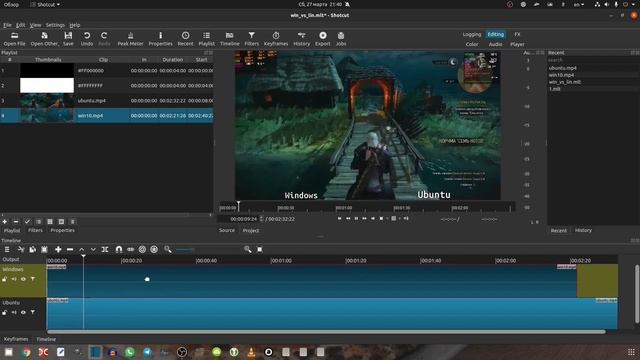Lock the Ubuntu track
640x360 pixels.
[4, 313]
